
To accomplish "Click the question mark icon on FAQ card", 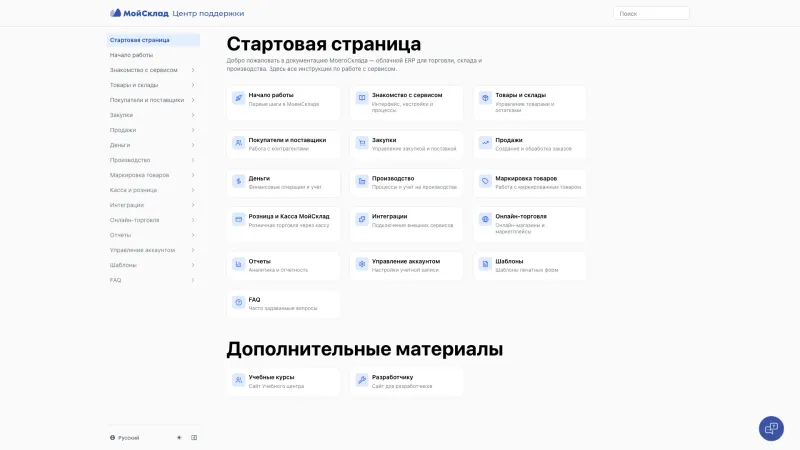I will [x=238, y=303].
